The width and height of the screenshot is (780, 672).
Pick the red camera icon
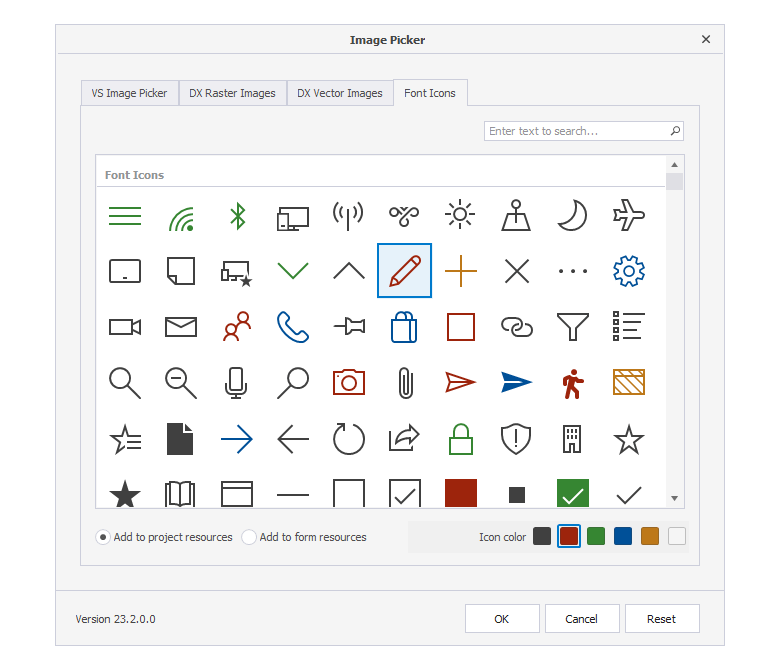tap(349, 382)
